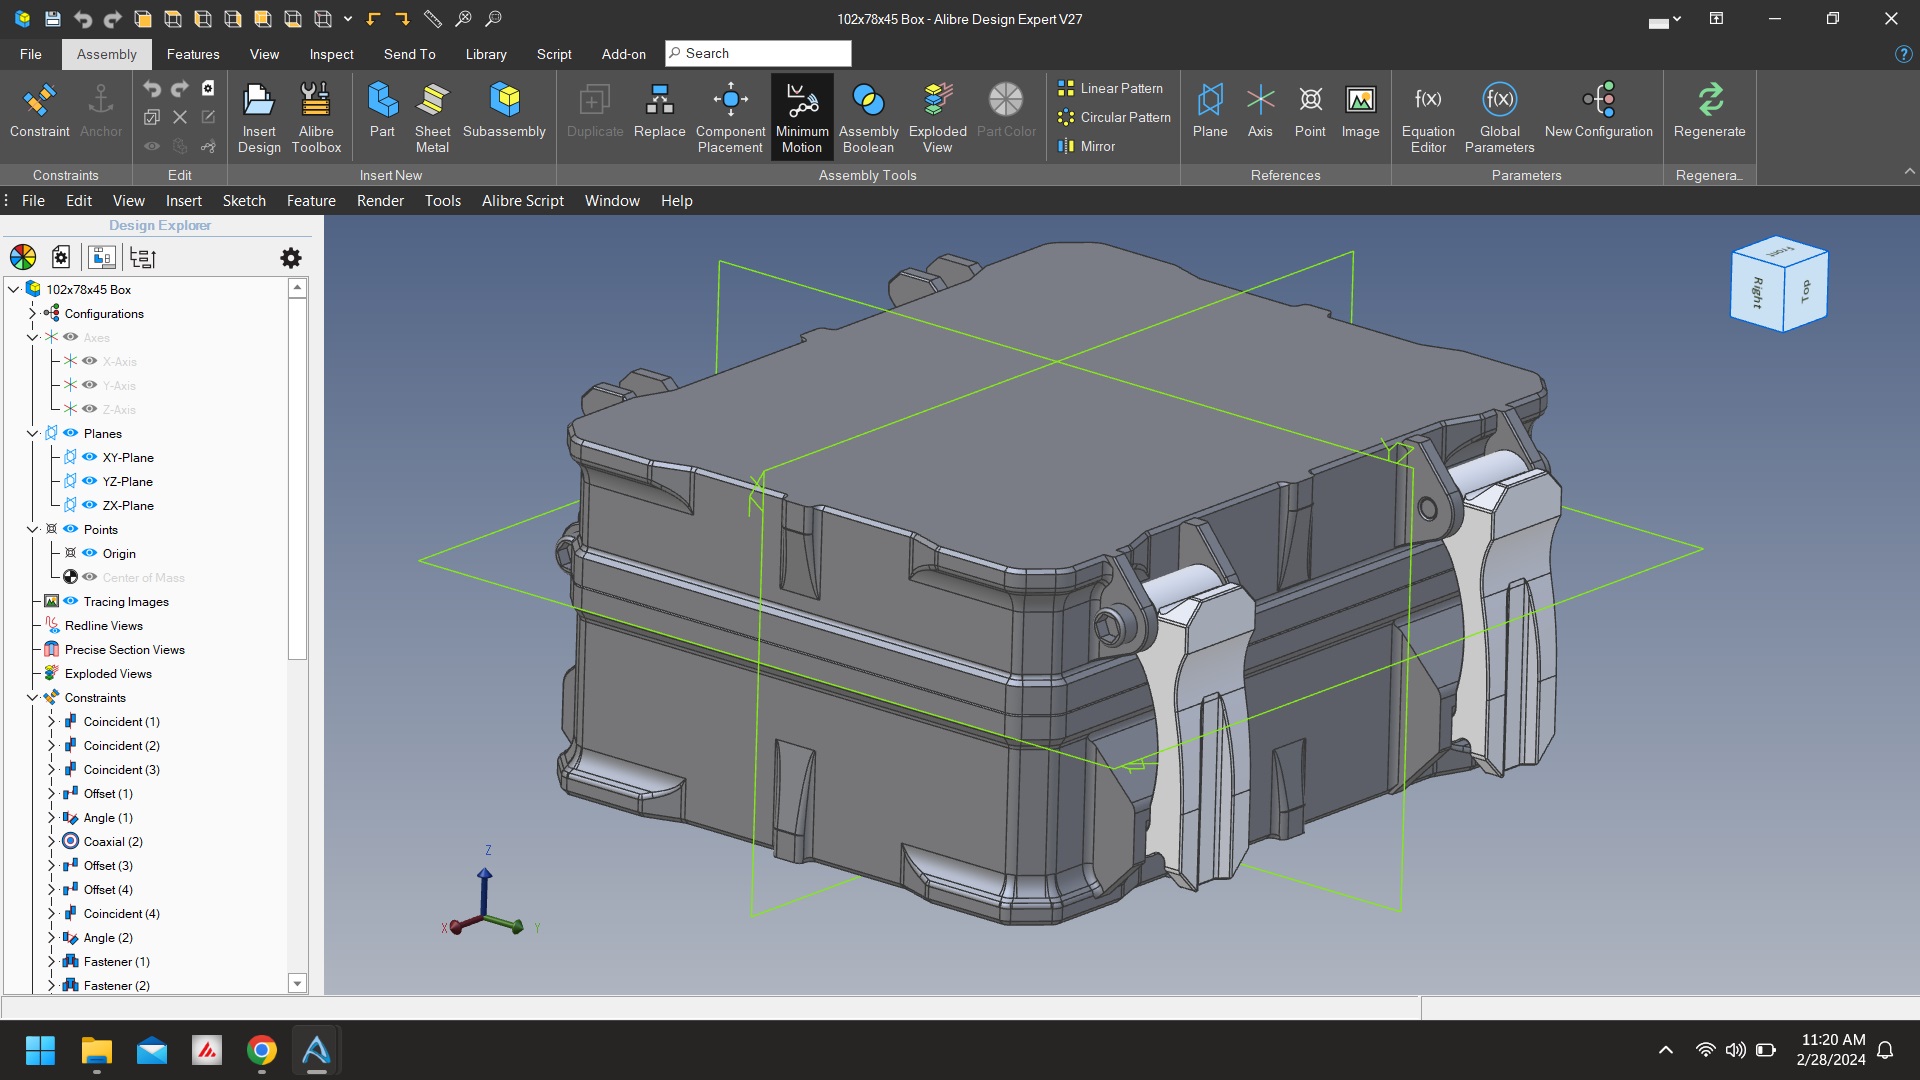Click the Component Placement tool

coord(730,117)
